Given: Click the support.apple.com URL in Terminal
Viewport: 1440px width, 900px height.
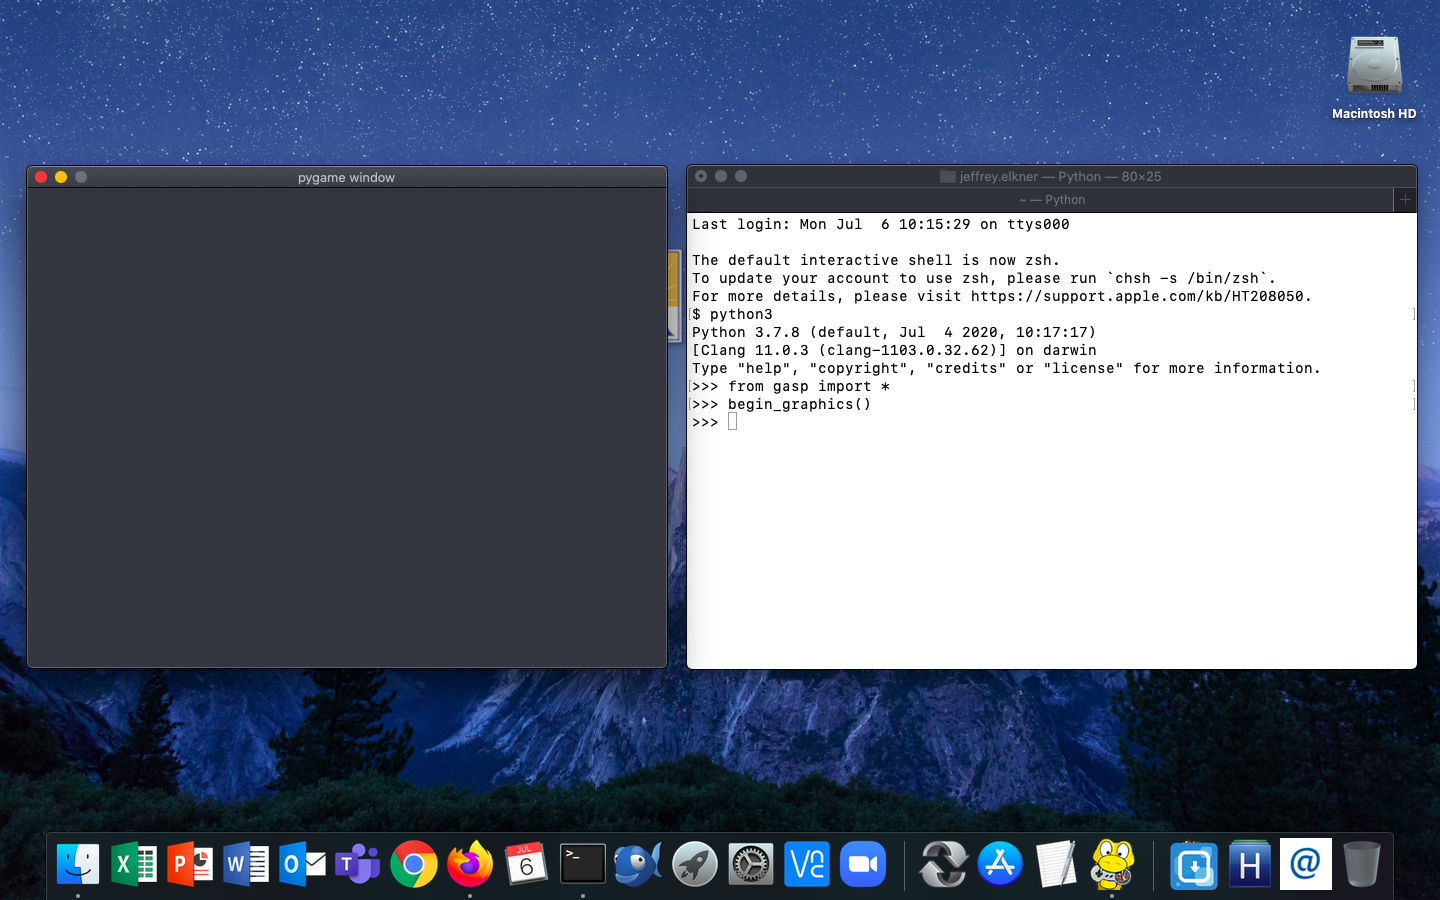Looking at the screenshot, I should [x=1137, y=296].
